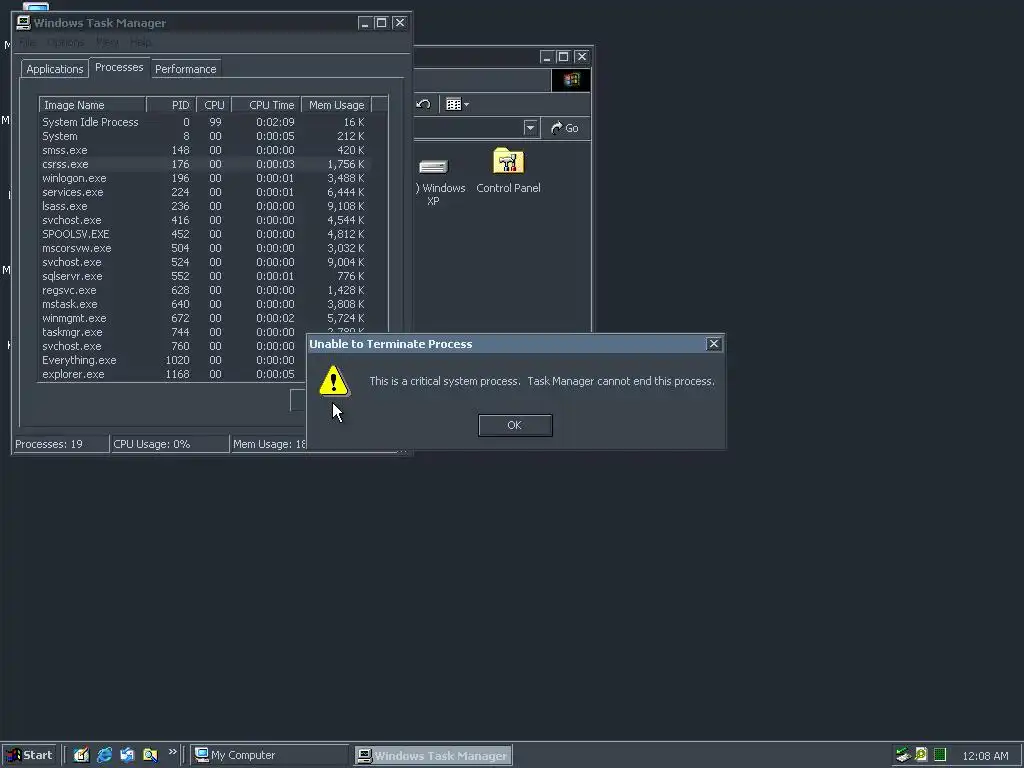1024x768 pixels.
Task: Click the 12:08 AM taskbar clock
Action: pos(985,756)
